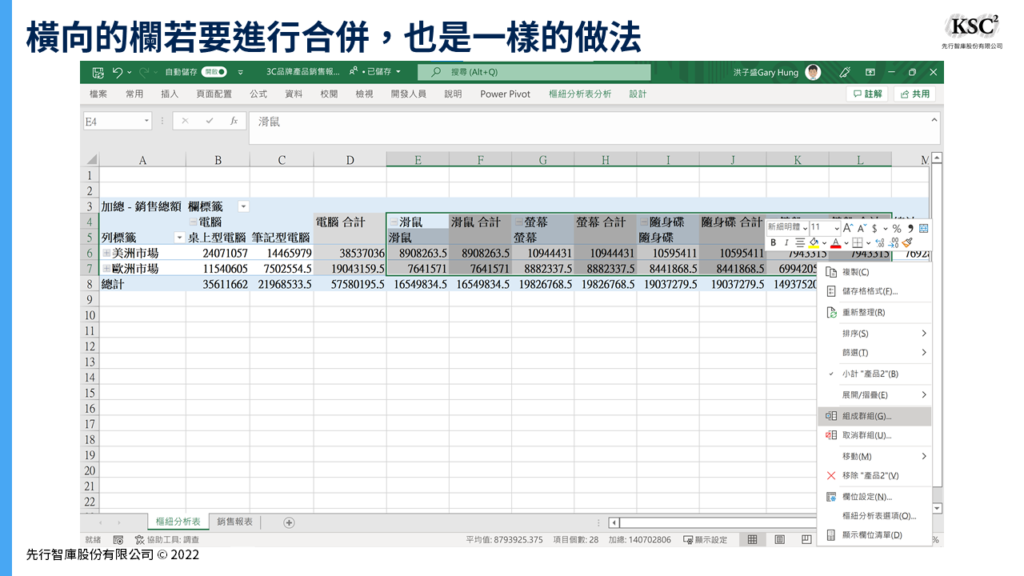
Task: Open the 檢視 View tab
Action: pos(364,94)
